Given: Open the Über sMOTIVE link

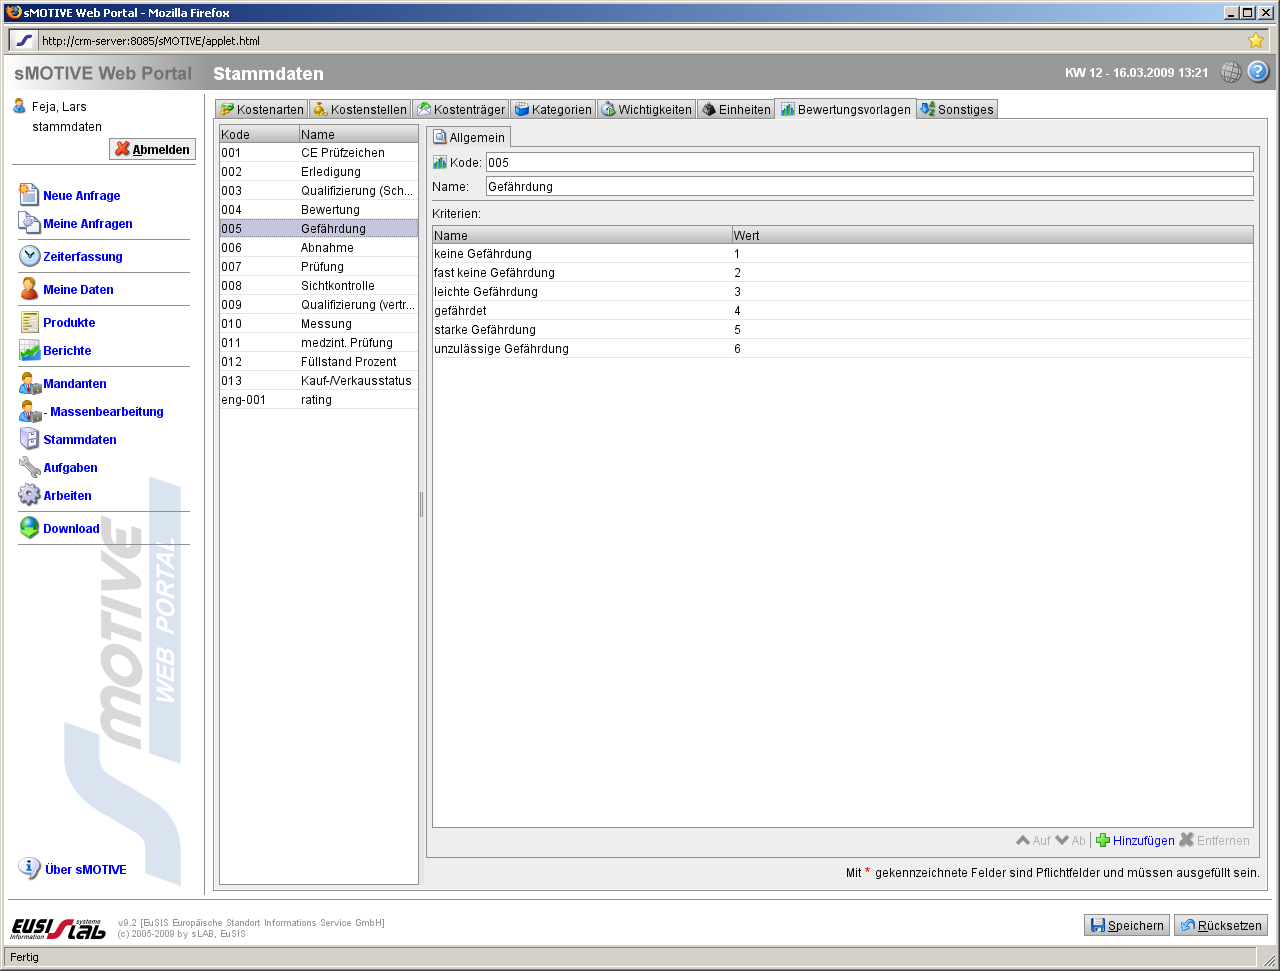Looking at the screenshot, I should click(86, 870).
